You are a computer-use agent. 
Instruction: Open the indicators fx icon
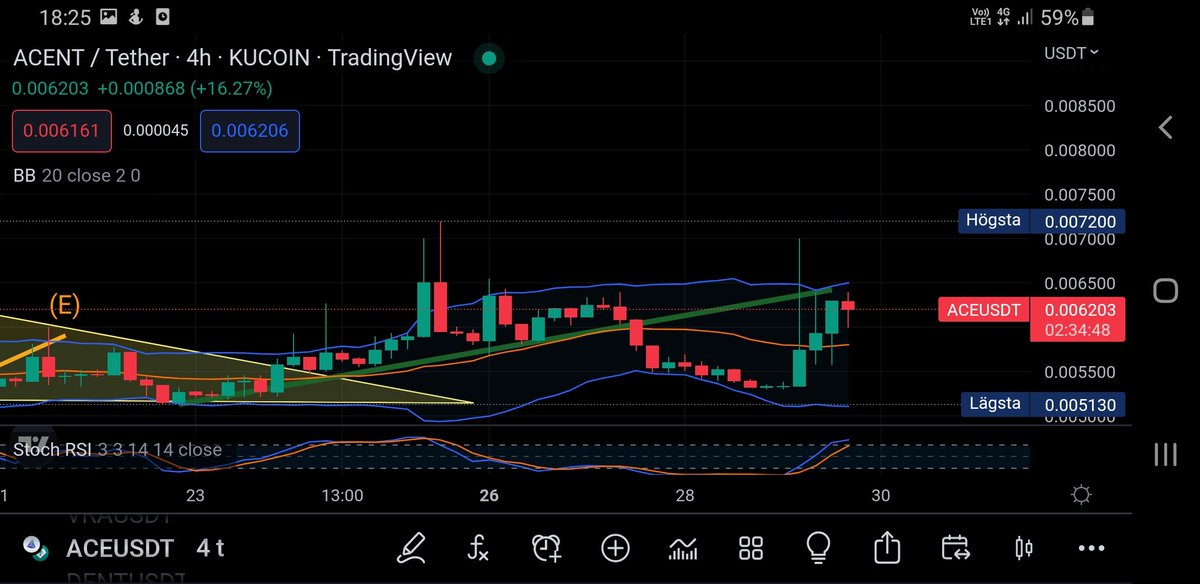(478, 547)
